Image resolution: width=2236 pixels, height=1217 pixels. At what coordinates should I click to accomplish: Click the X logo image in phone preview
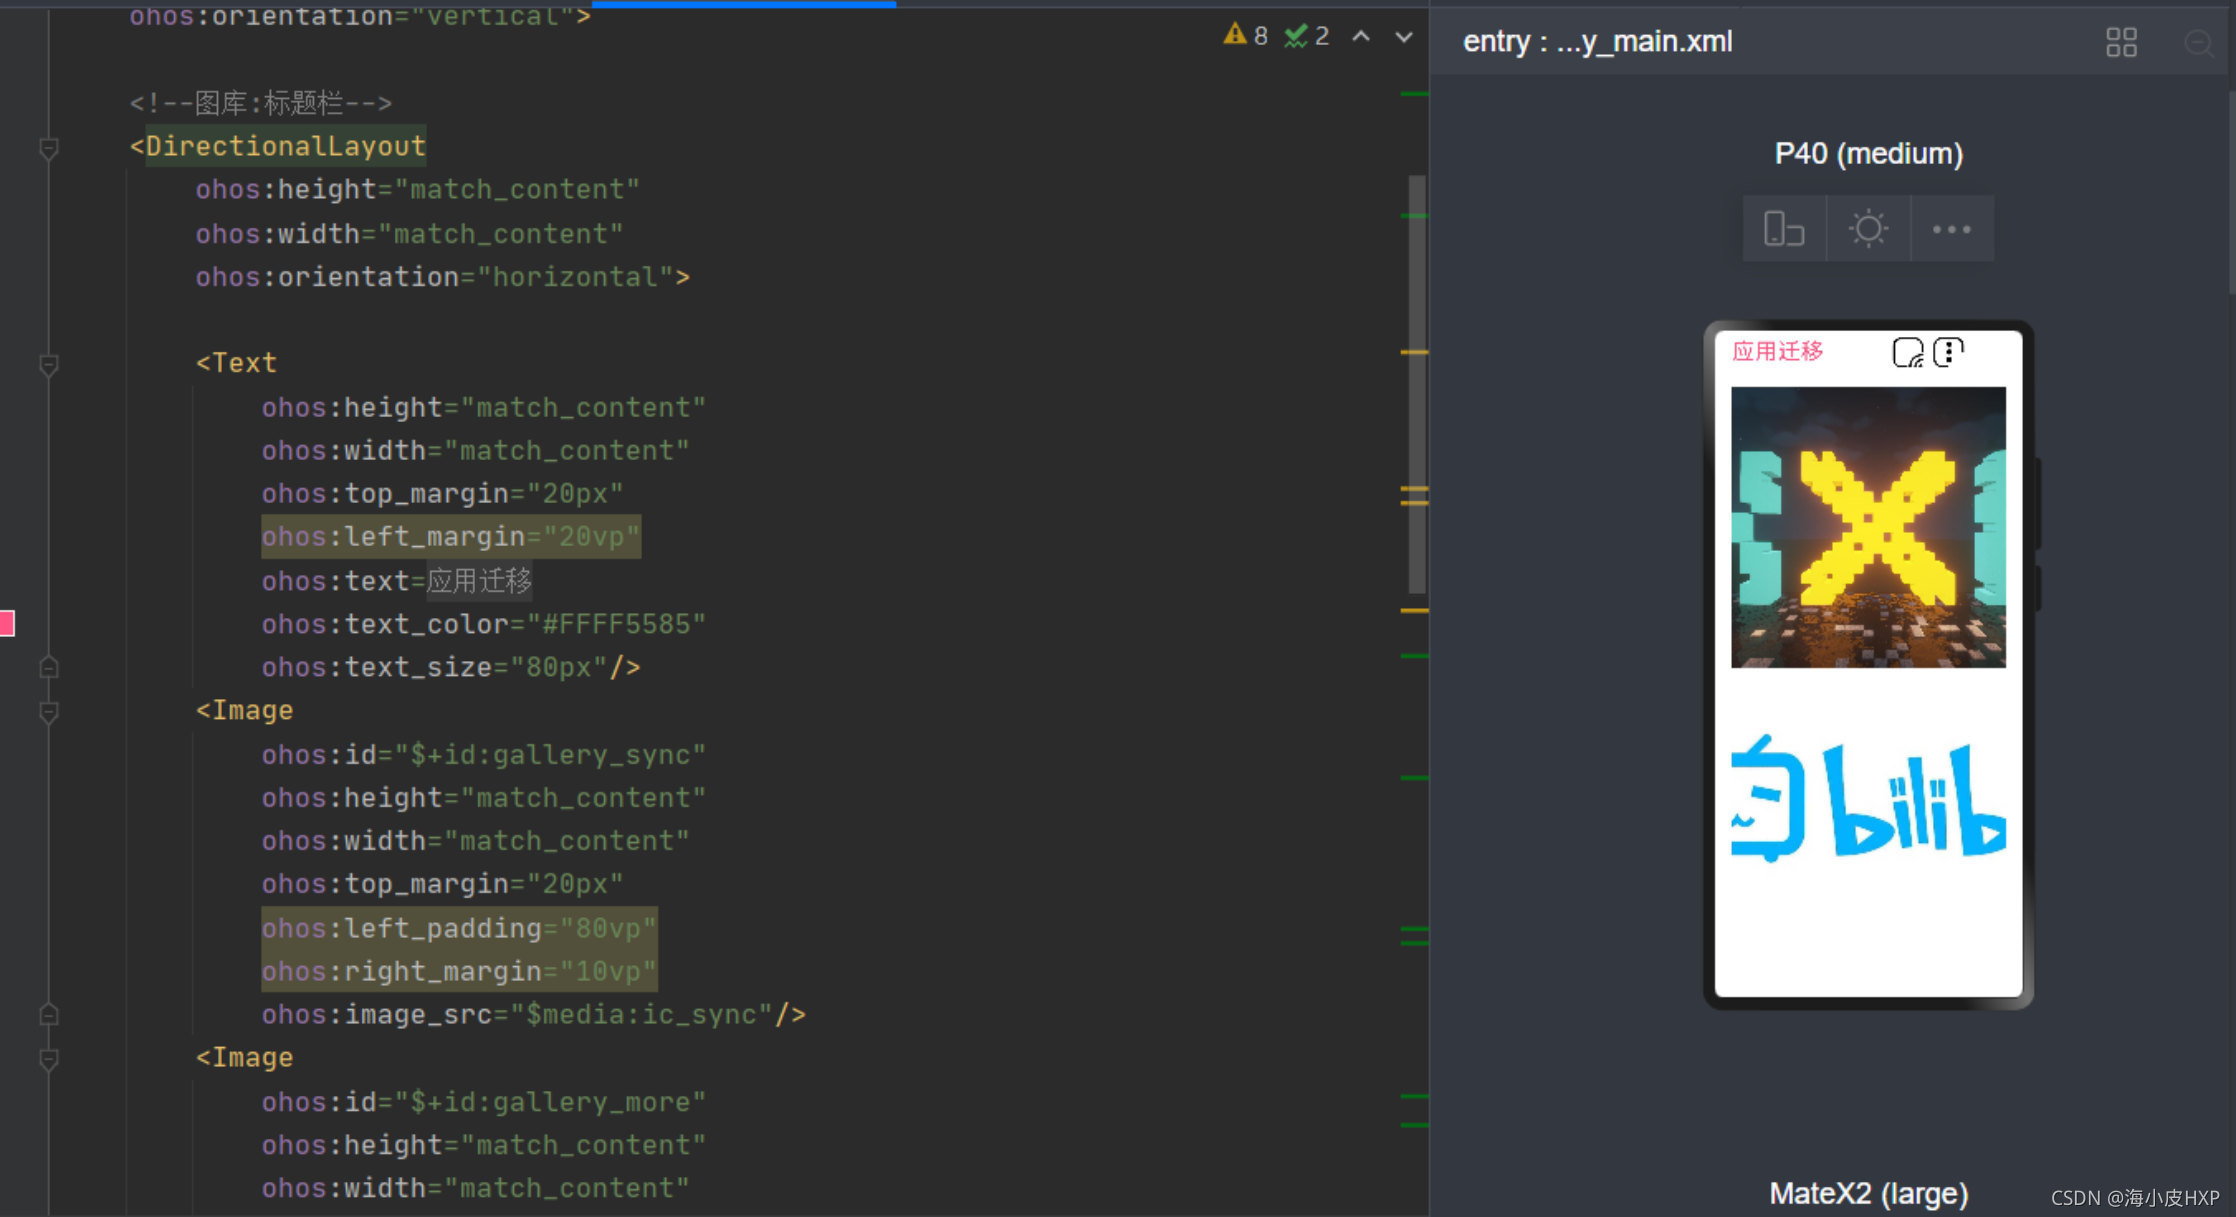pyautogui.click(x=1868, y=527)
